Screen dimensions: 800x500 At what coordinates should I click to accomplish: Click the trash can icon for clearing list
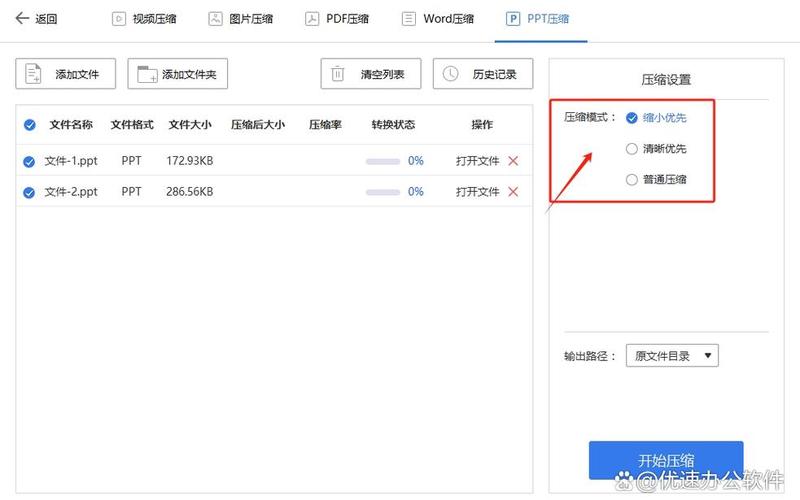coord(337,73)
